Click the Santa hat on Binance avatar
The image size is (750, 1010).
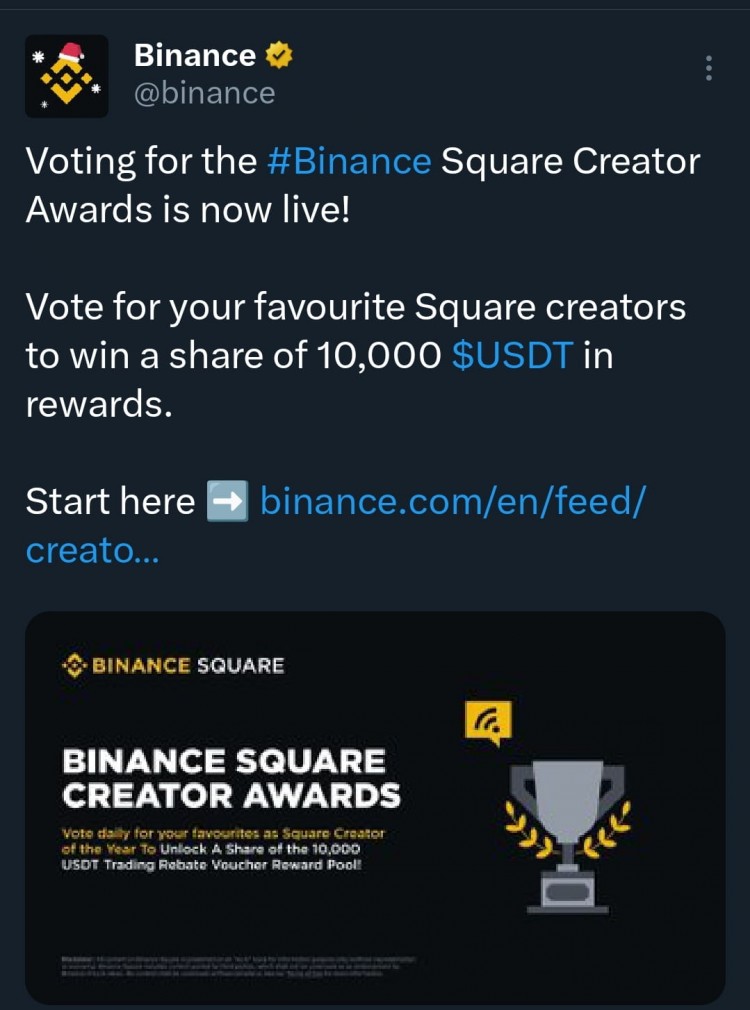tap(70, 52)
